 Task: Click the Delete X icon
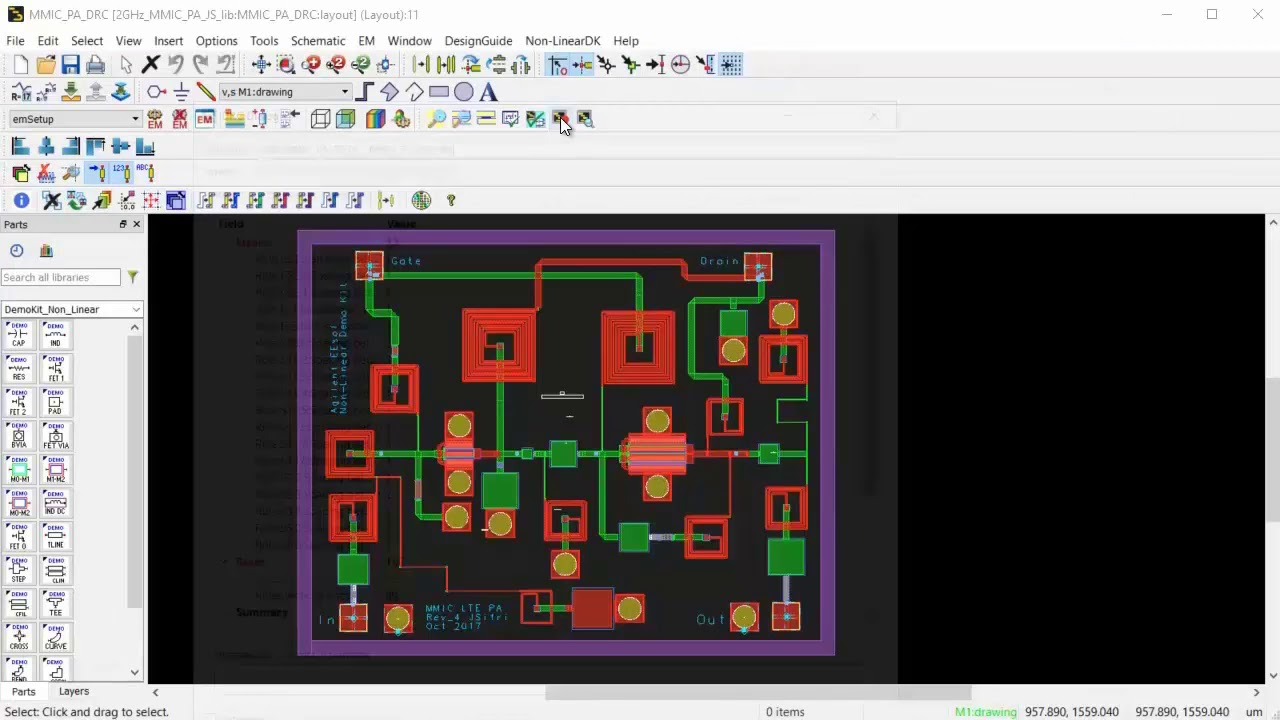(151, 65)
